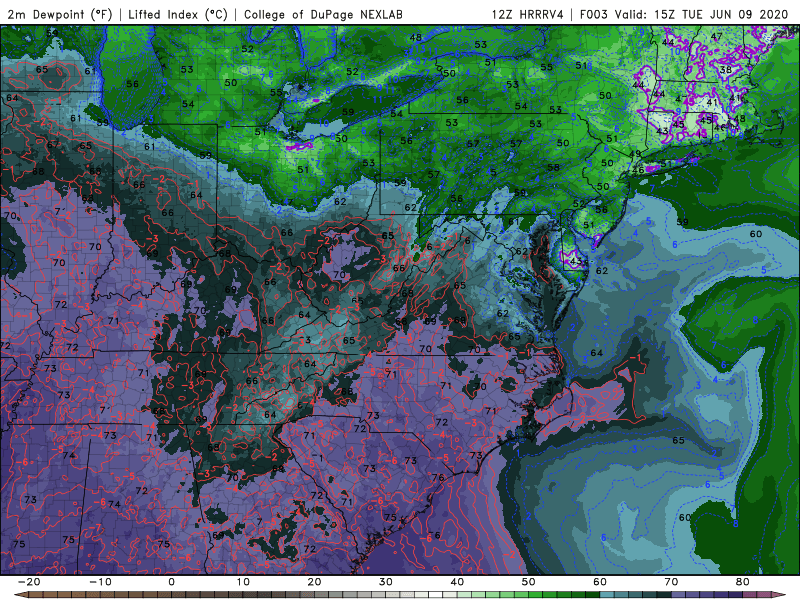800x600 pixels.
Task: Click the "12Z HRRRV4" model run label
Action: click(528, 15)
